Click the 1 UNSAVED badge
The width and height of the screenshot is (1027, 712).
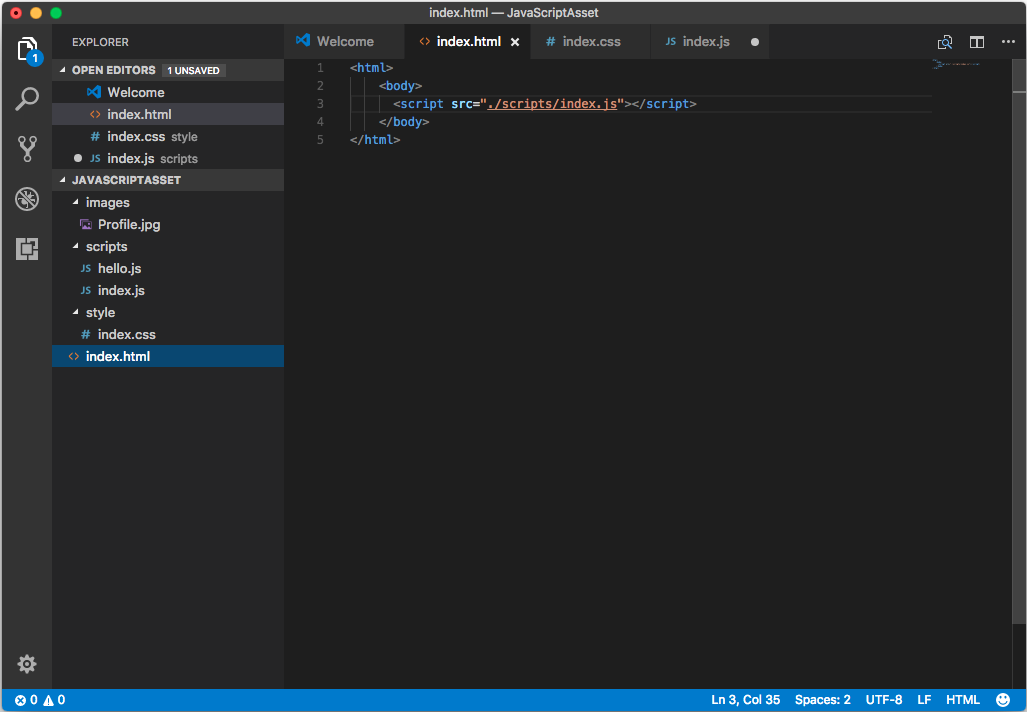click(193, 70)
